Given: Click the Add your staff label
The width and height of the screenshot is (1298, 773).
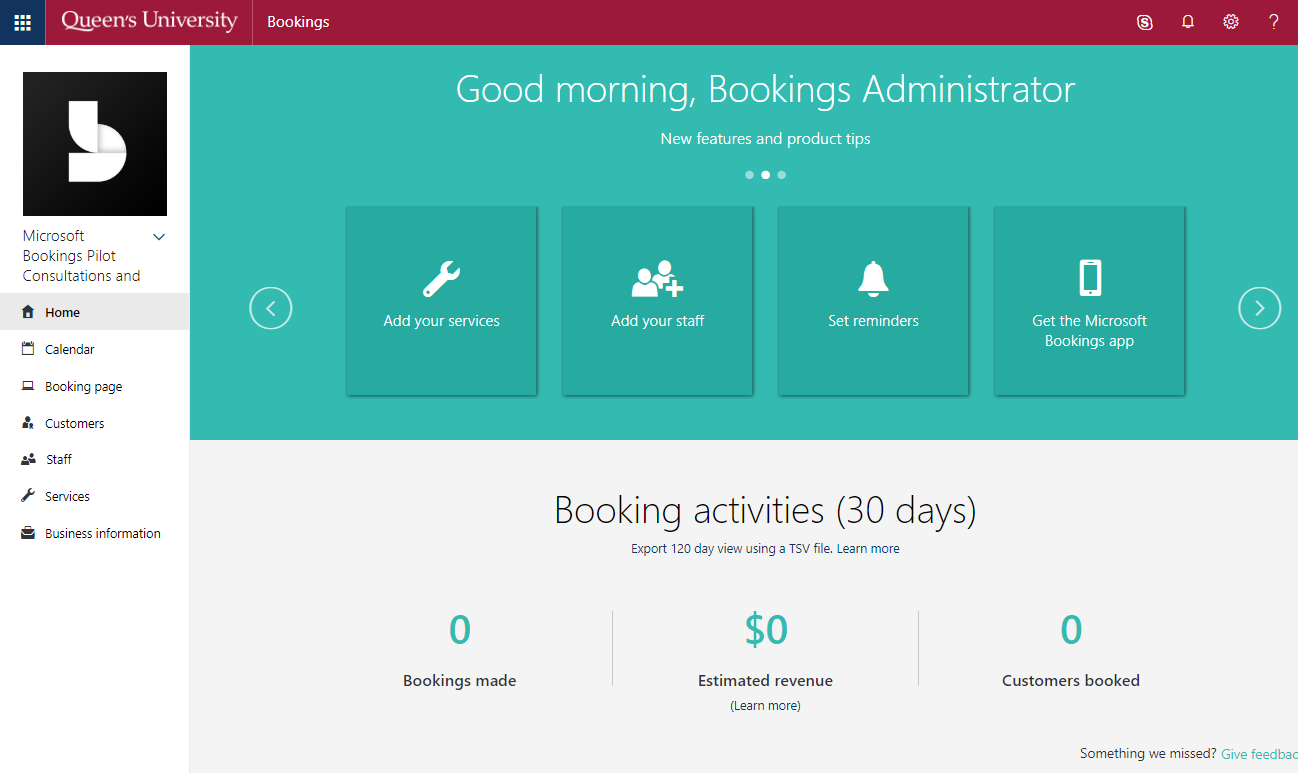Looking at the screenshot, I should 657,321.
